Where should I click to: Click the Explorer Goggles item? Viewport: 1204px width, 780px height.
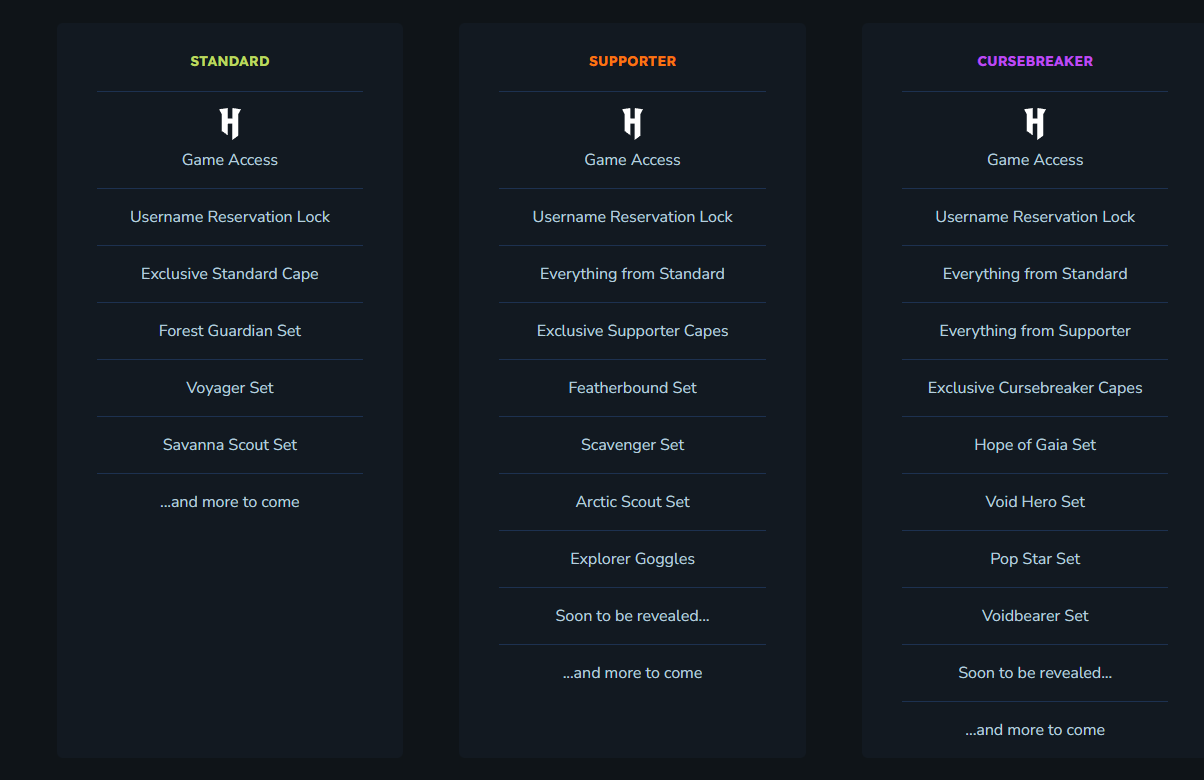click(x=632, y=559)
